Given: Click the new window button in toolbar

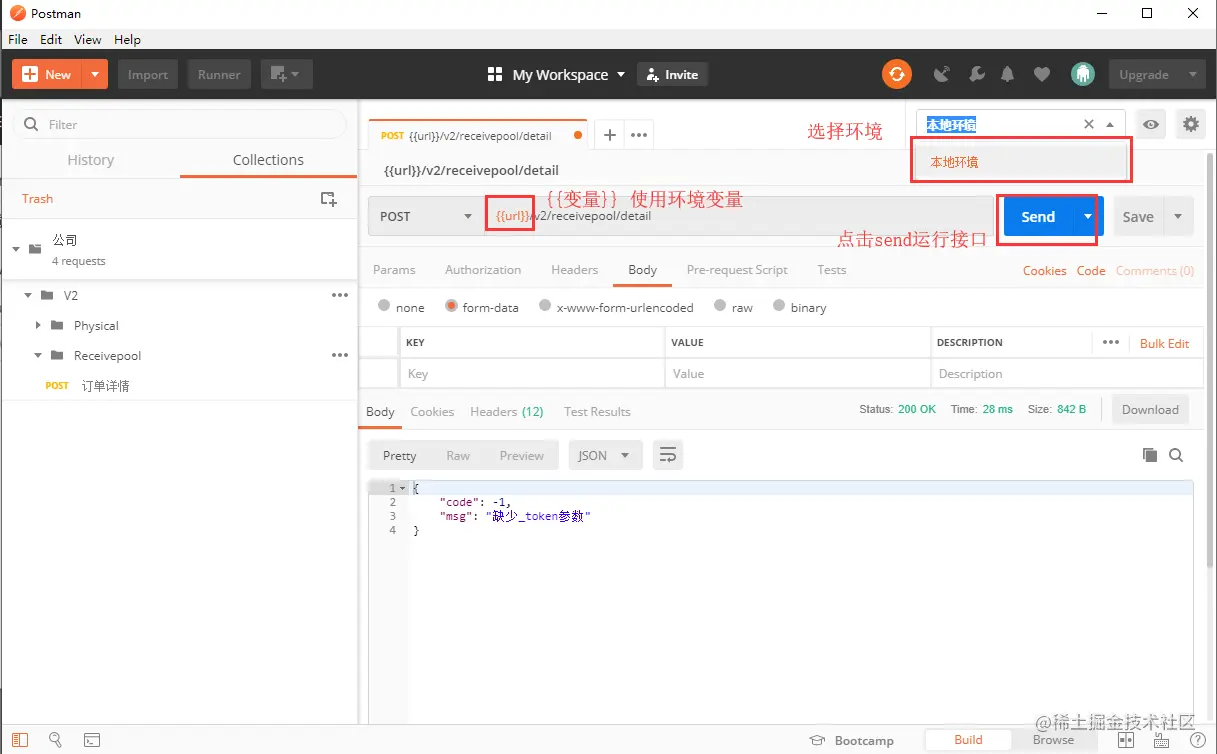Looking at the screenshot, I should (287, 74).
